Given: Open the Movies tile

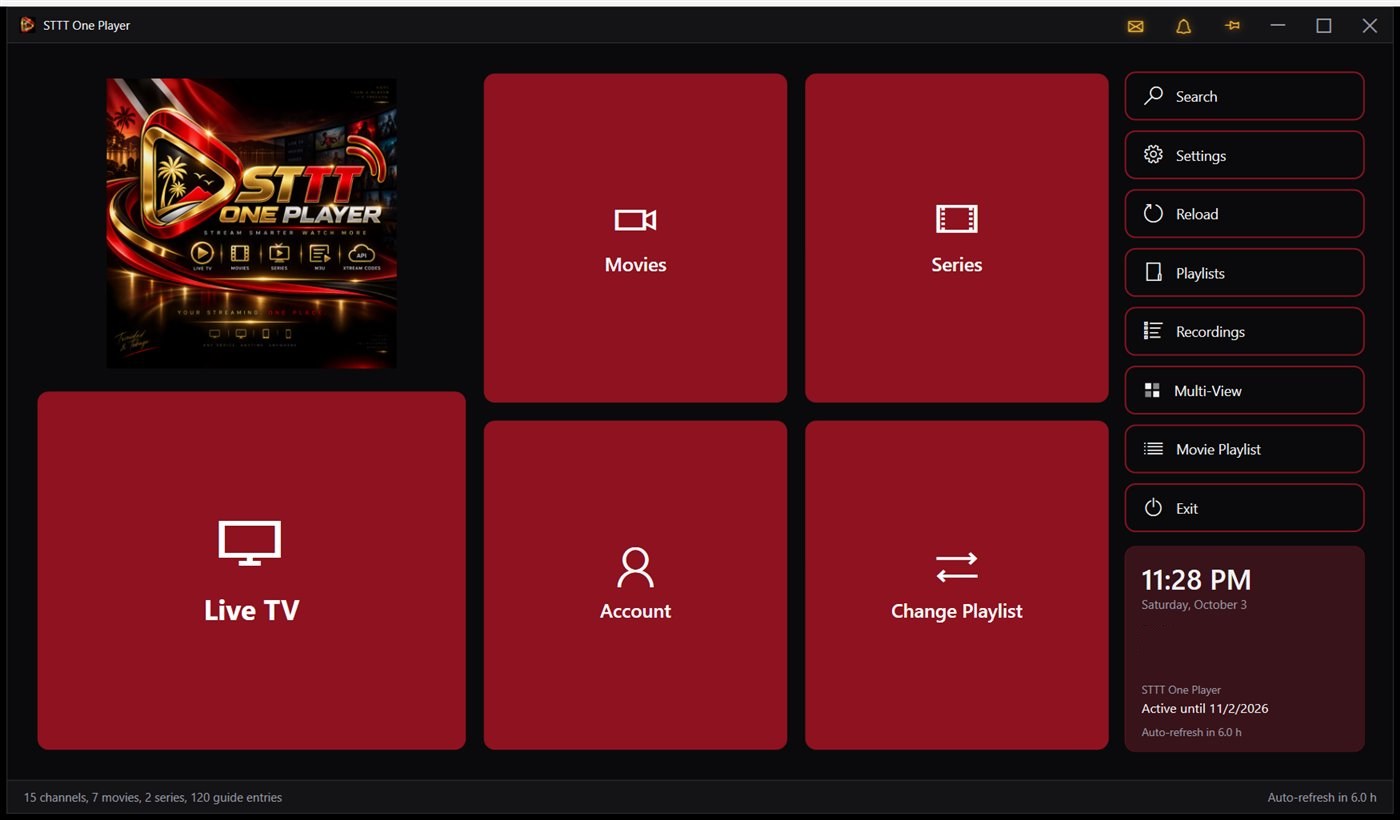Looking at the screenshot, I should click(x=635, y=238).
